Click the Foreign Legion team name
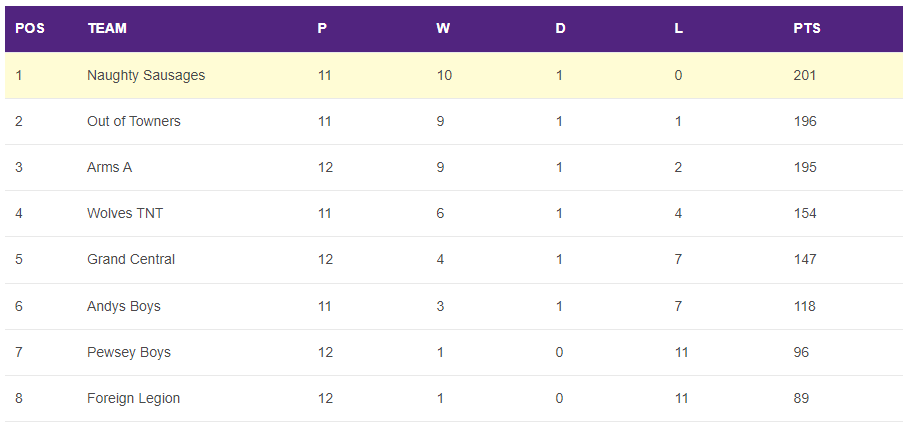 pyautogui.click(x=134, y=398)
